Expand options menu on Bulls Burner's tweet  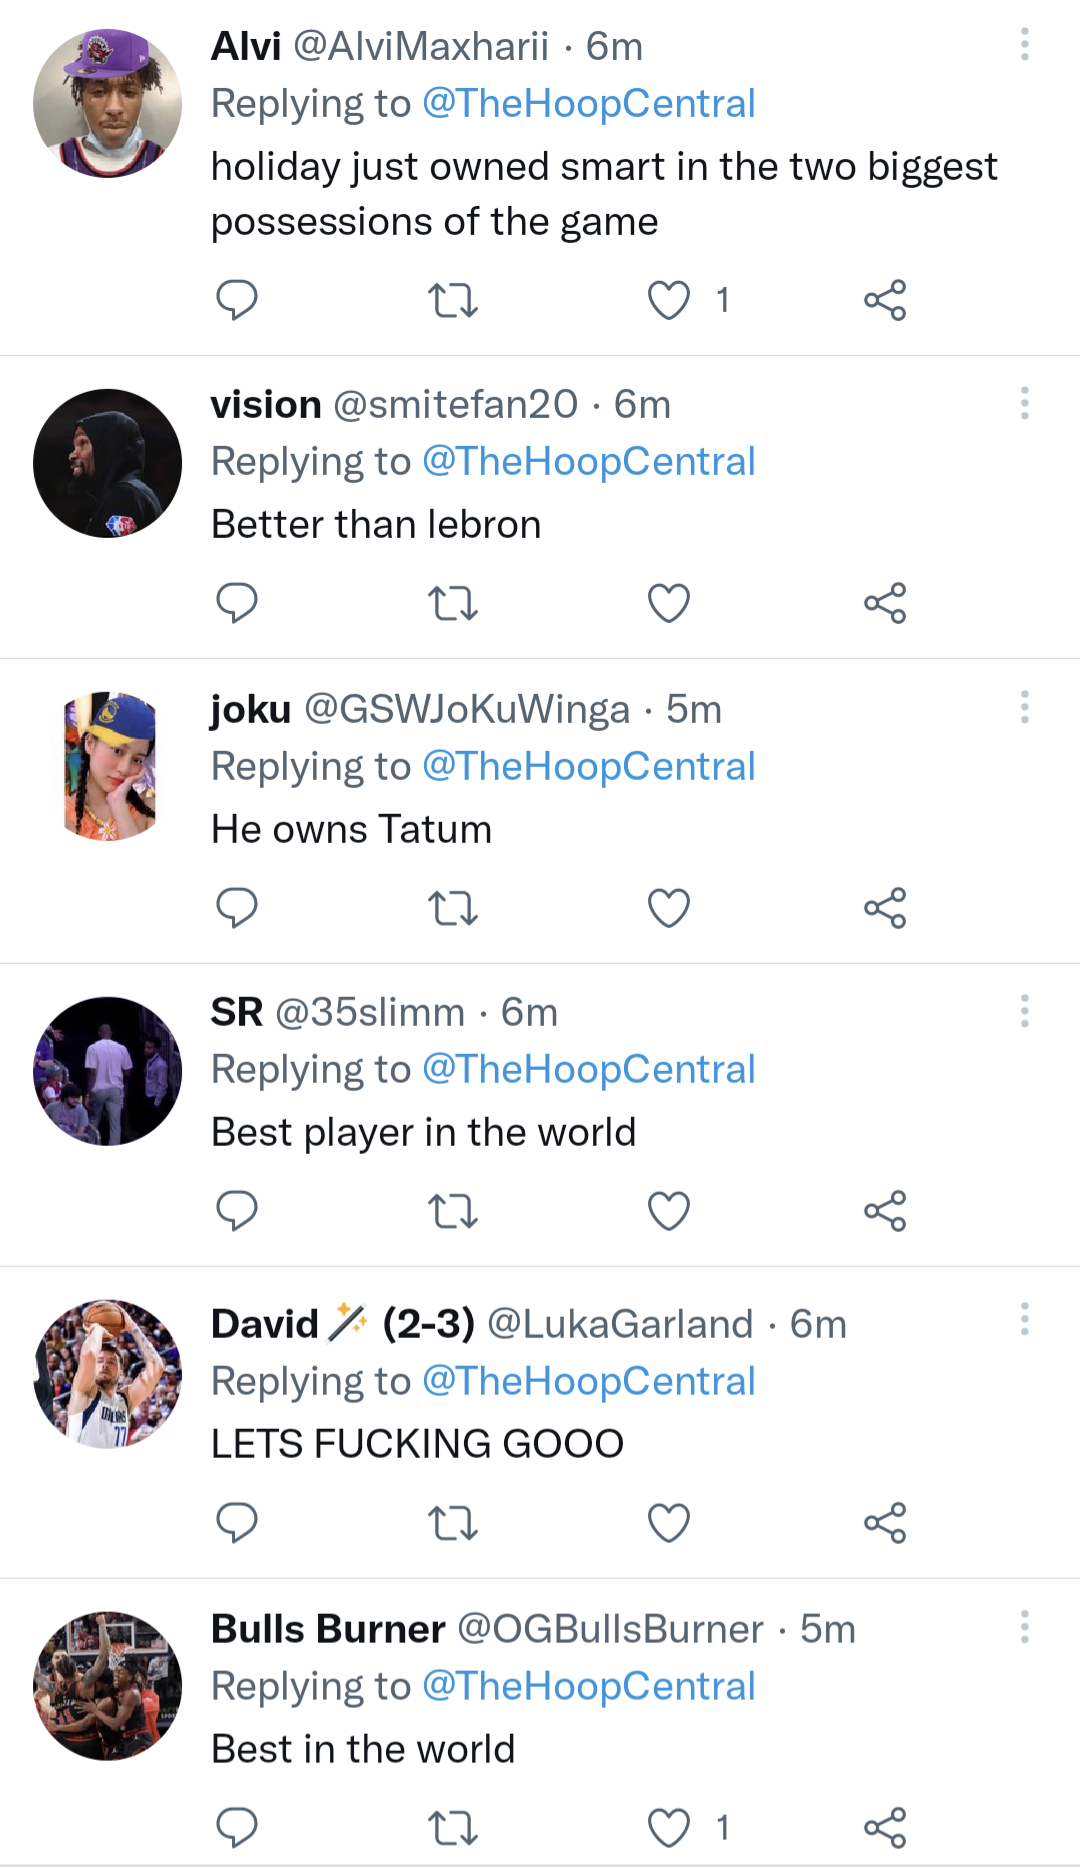click(1024, 1627)
